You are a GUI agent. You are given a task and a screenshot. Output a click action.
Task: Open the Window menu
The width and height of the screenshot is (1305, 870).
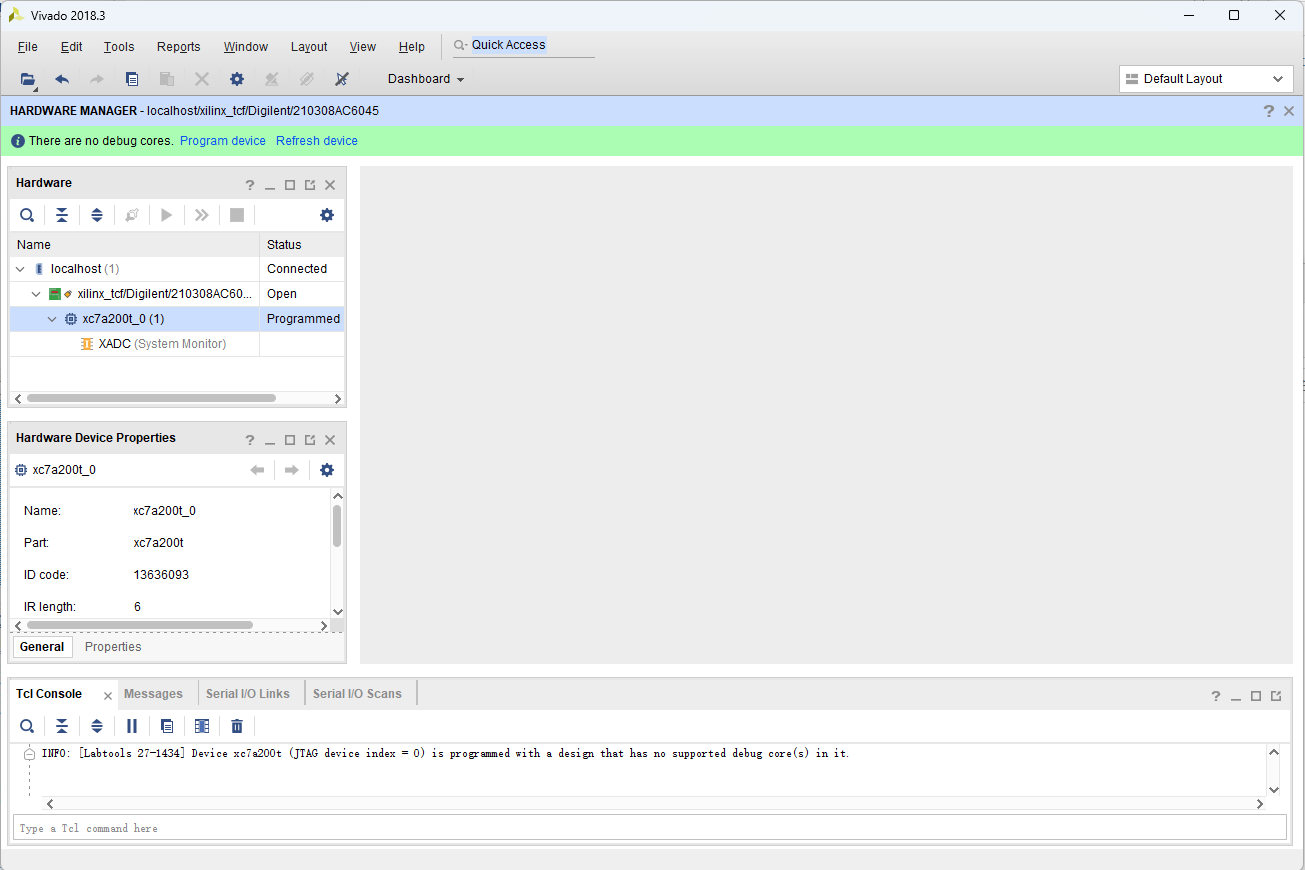[x=246, y=47]
